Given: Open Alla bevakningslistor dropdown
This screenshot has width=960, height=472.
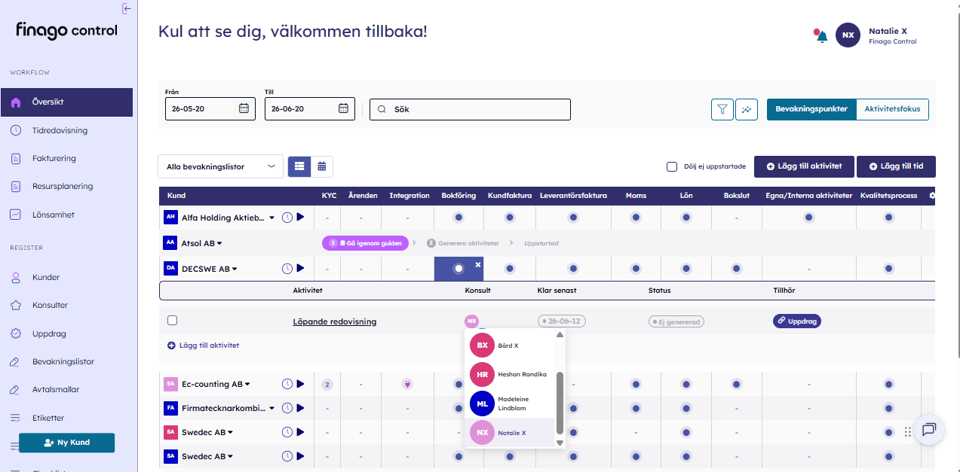Looking at the screenshot, I should [220, 166].
